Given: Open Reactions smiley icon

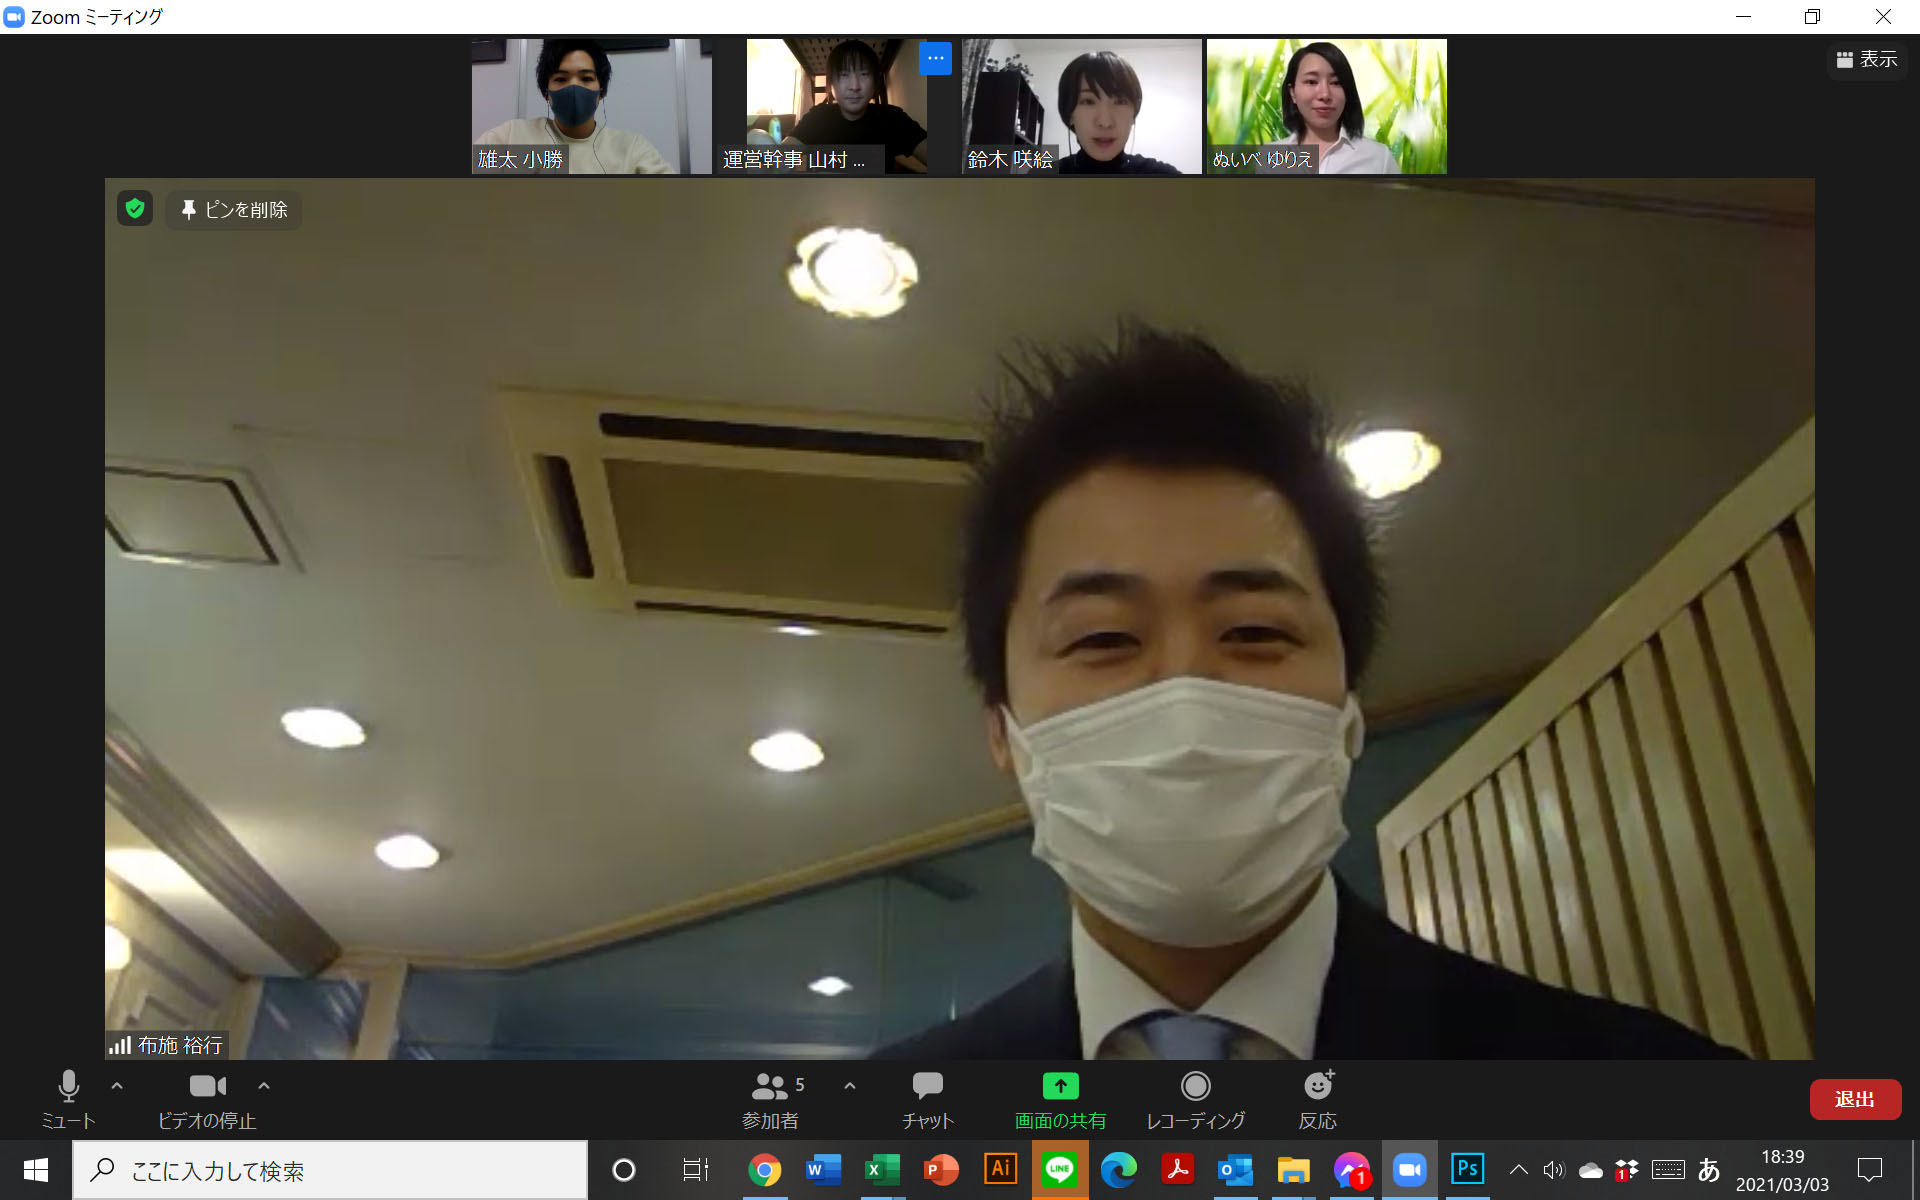Looking at the screenshot, I should [1318, 1087].
